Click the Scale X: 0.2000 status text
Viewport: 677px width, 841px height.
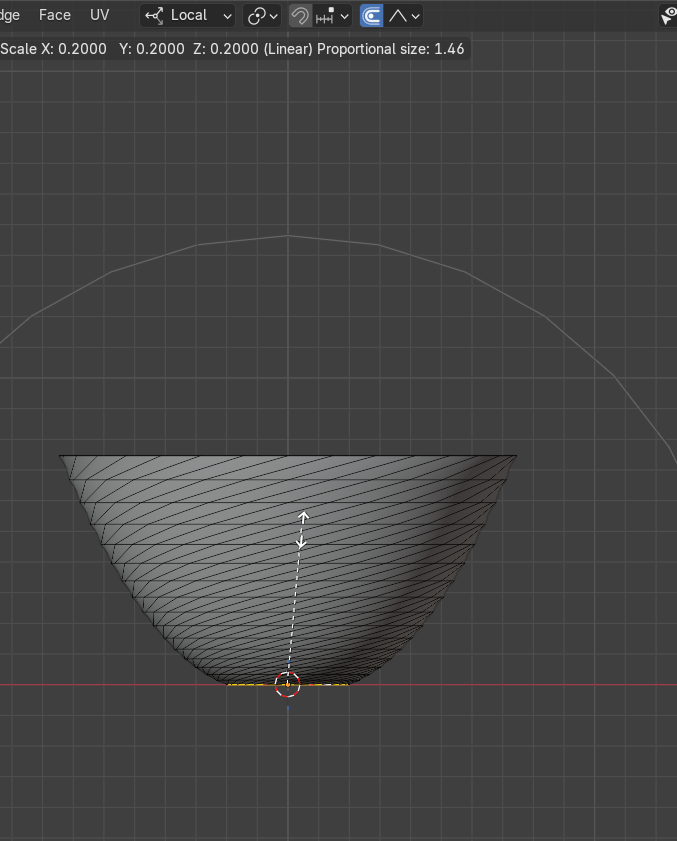coord(53,49)
